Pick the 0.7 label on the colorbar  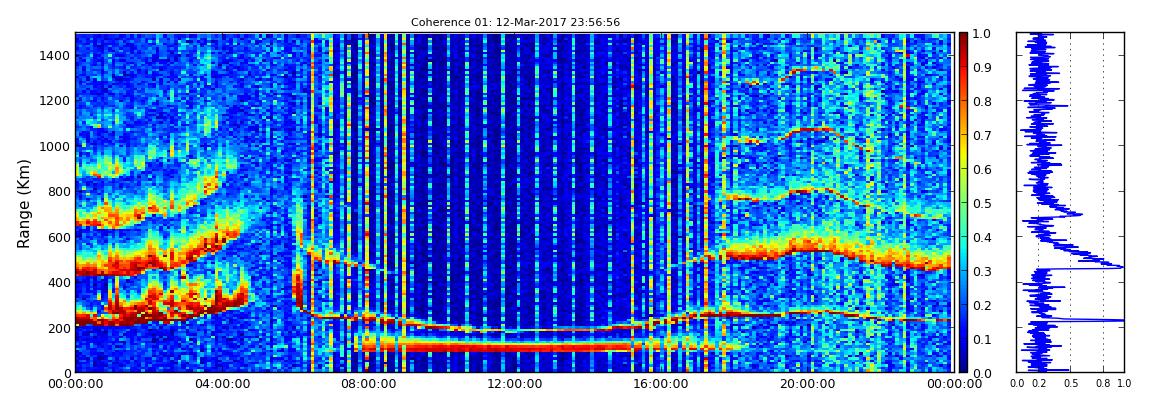982,136
